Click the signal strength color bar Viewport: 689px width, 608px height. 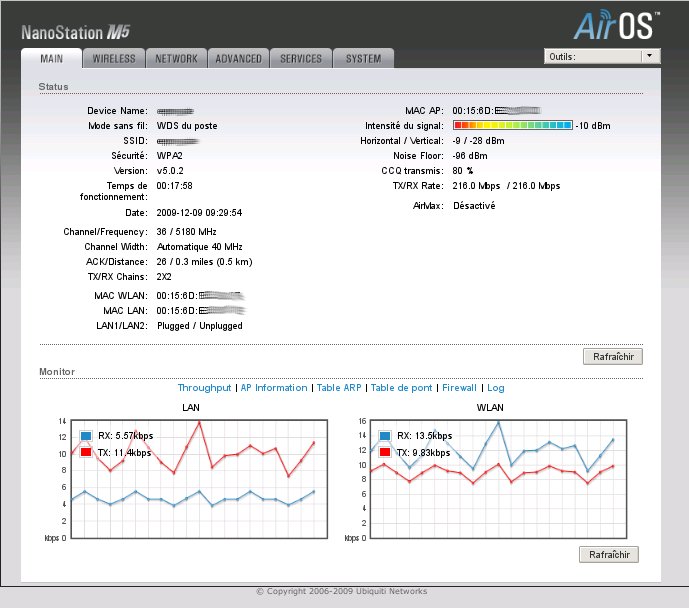click(513, 125)
